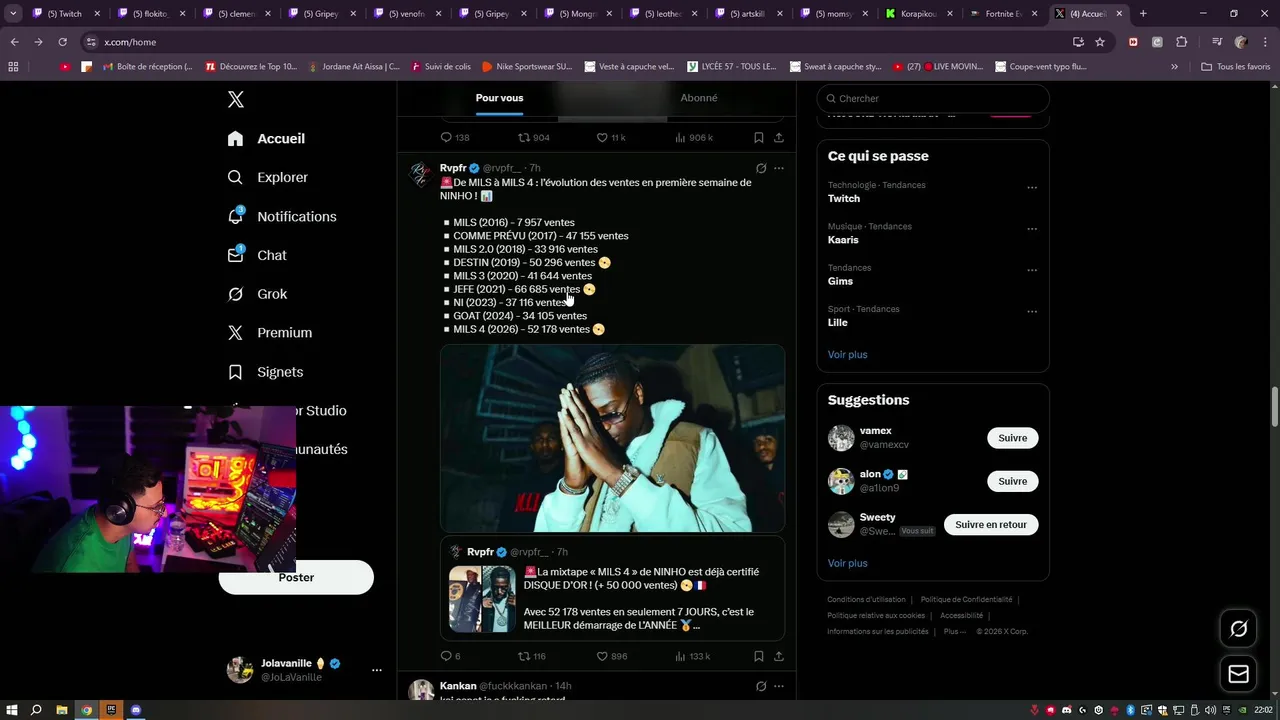
Task: Open the quoted Rvpfr DISQUE D'OR post
Action: point(612,588)
